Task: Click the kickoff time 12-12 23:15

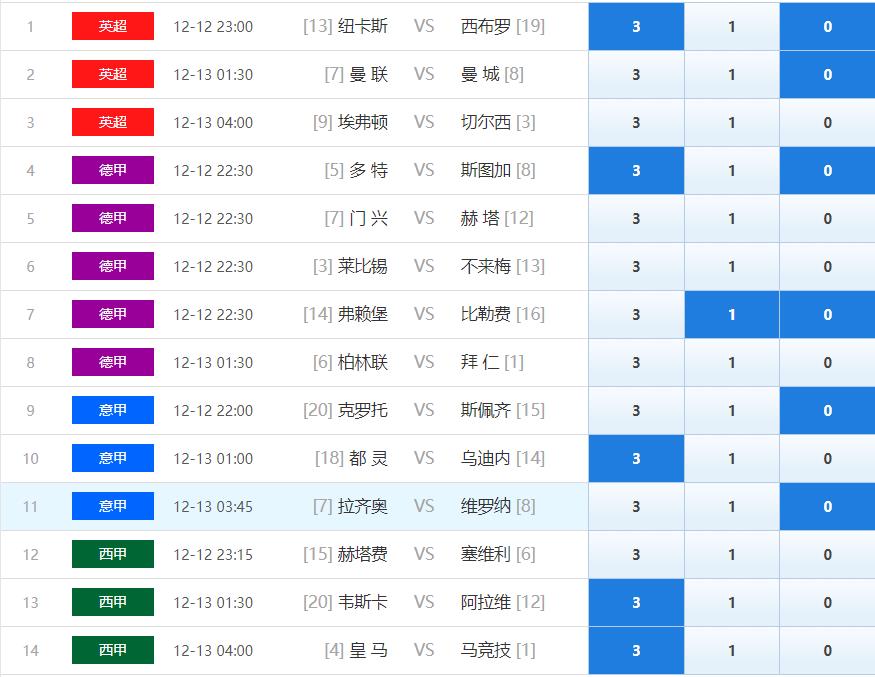Action: tap(213, 555)
